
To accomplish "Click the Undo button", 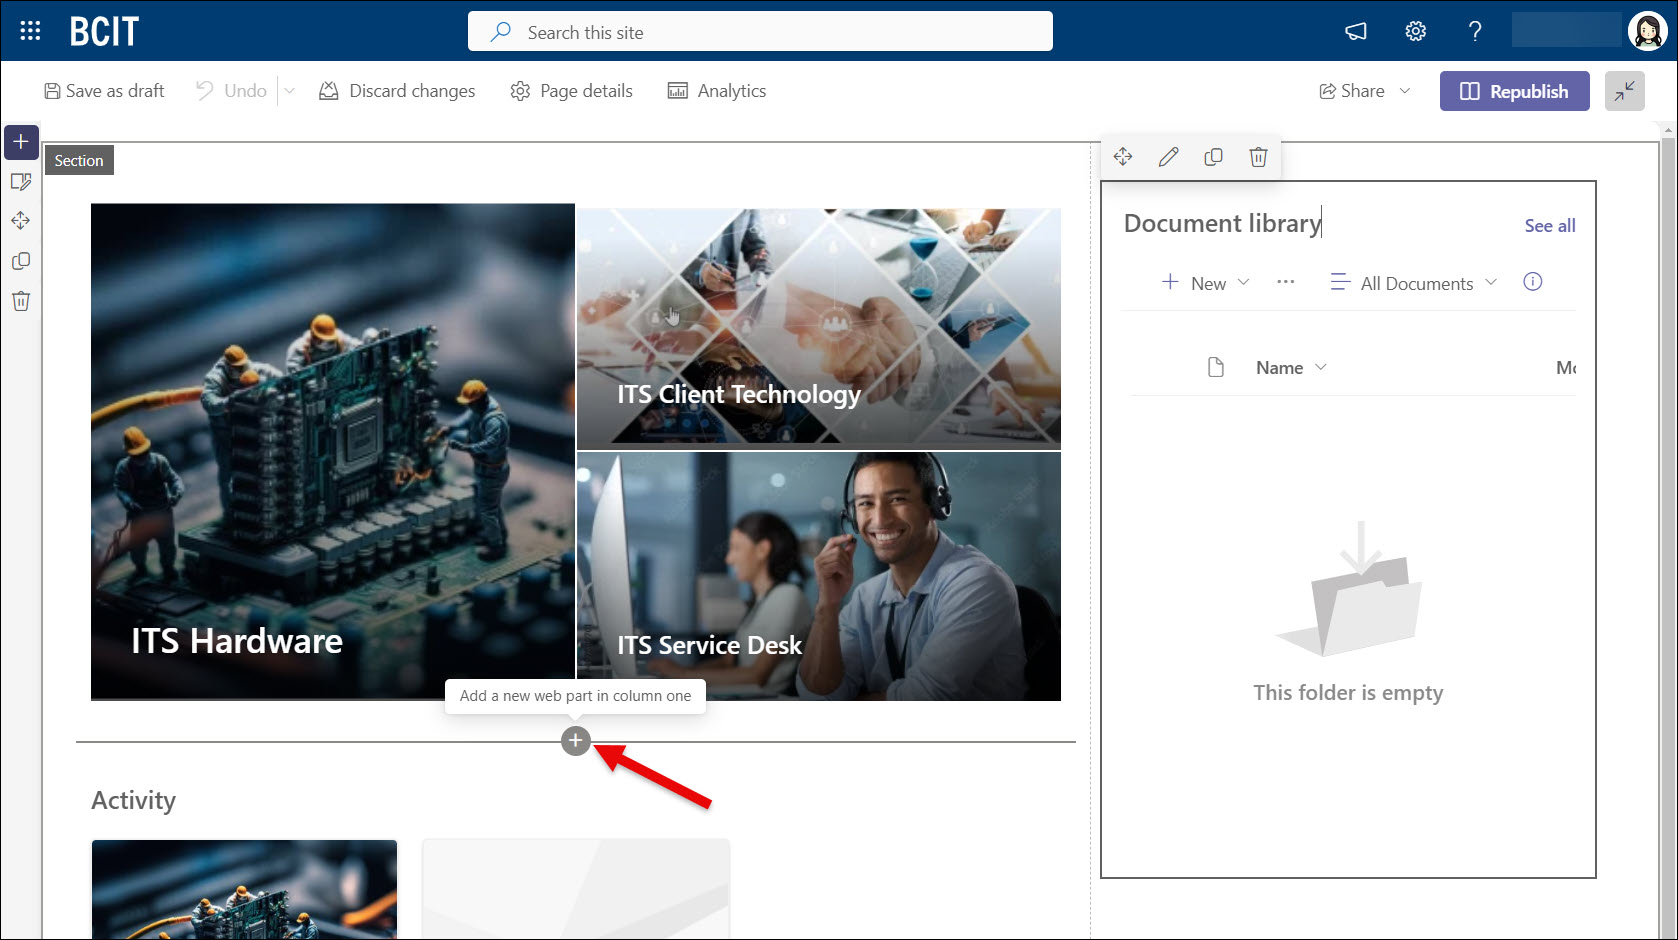I will [231, 91].
